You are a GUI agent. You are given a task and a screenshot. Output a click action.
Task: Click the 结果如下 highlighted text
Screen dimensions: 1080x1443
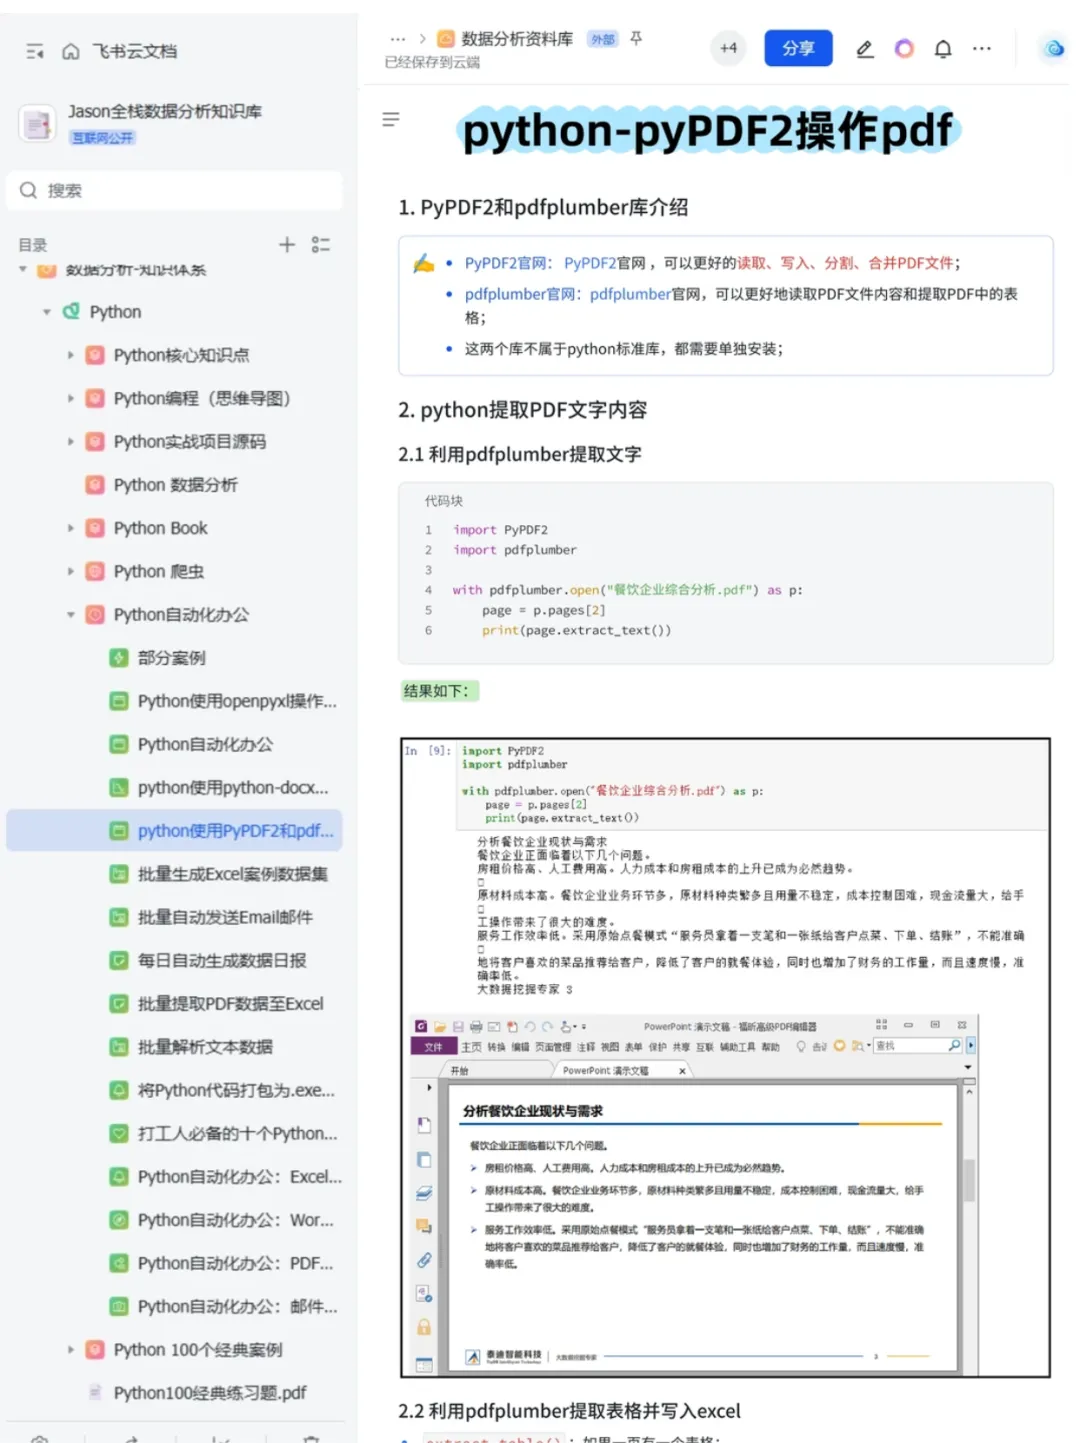coord(439,691)
